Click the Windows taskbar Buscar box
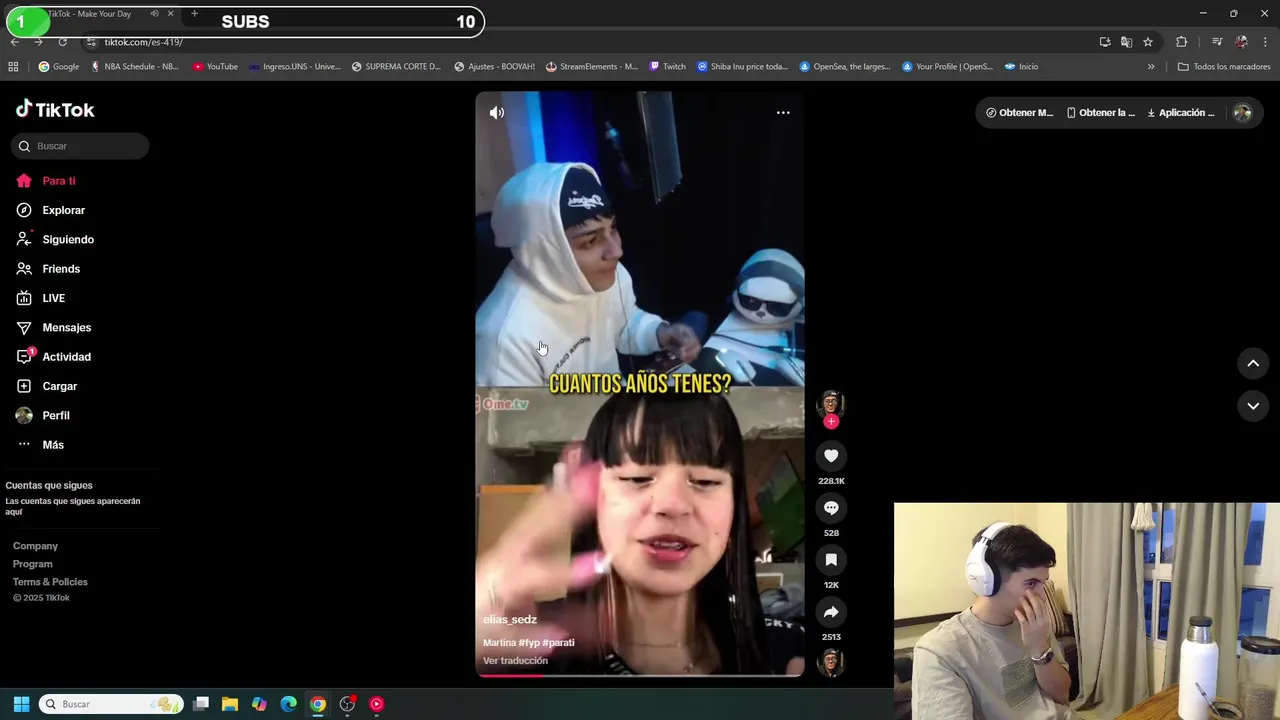The image size is (1280, 720). coord(111,704)
